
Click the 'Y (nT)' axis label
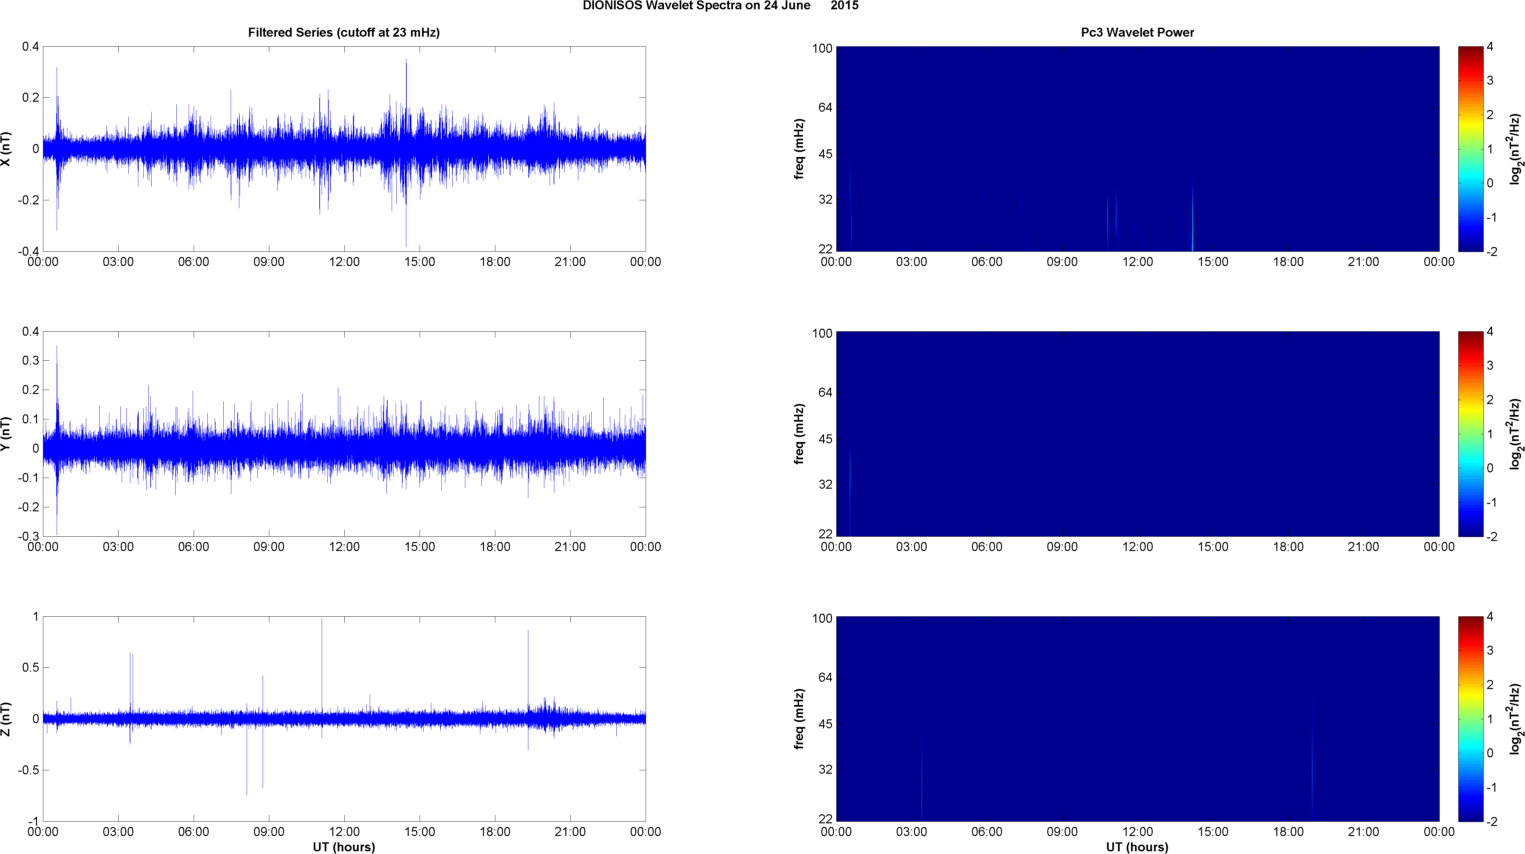(7, 434)
